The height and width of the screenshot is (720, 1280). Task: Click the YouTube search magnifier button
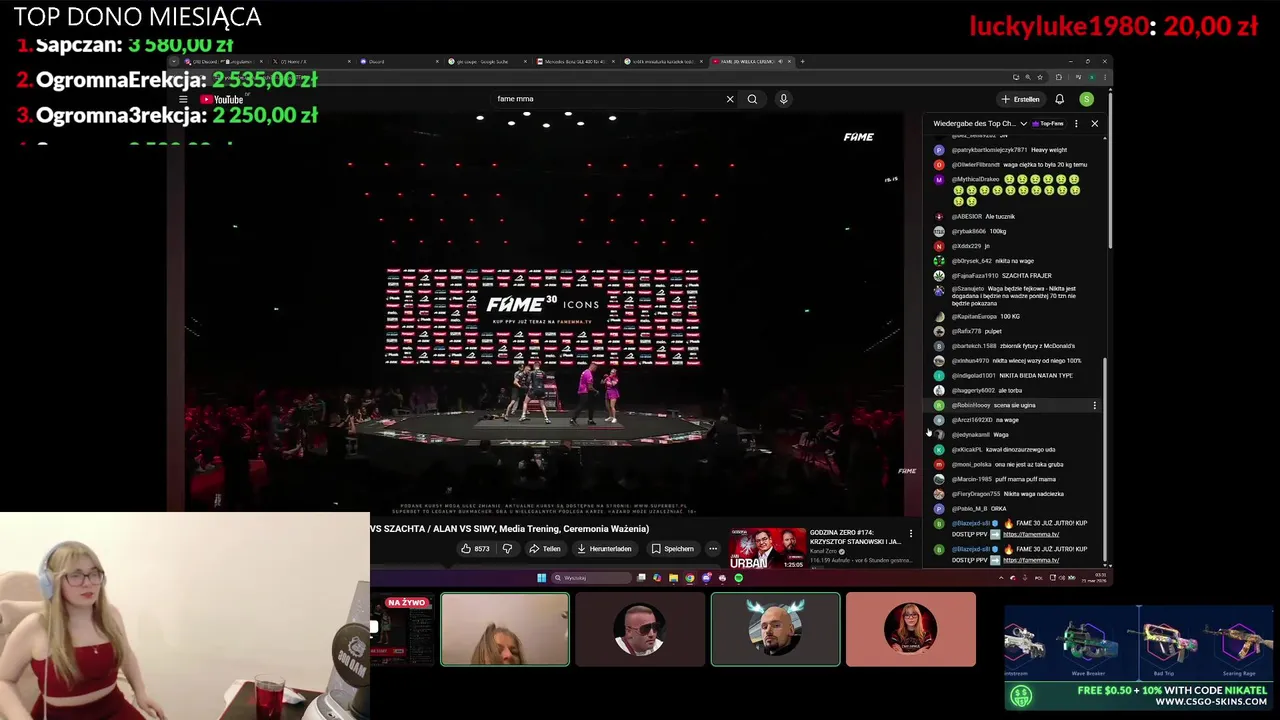(x=752, y=99)
